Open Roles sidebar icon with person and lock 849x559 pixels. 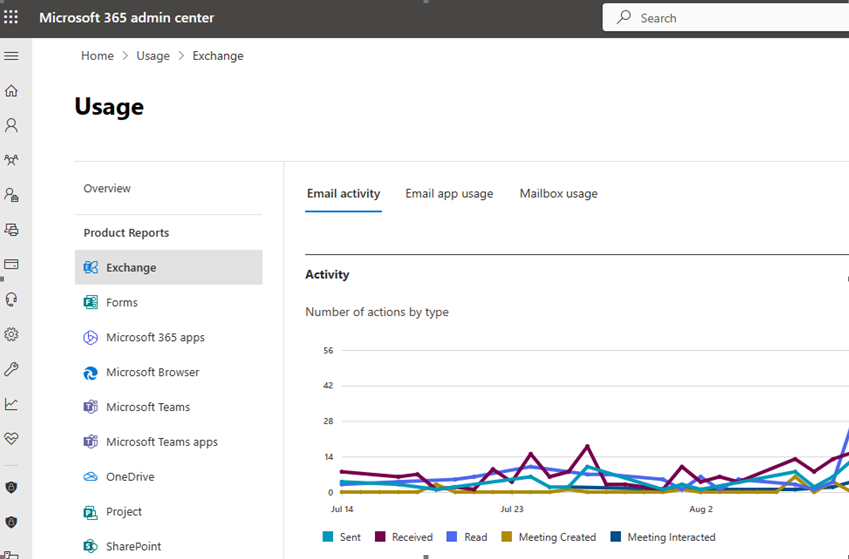pyautogui.click(x=11, y=195)
